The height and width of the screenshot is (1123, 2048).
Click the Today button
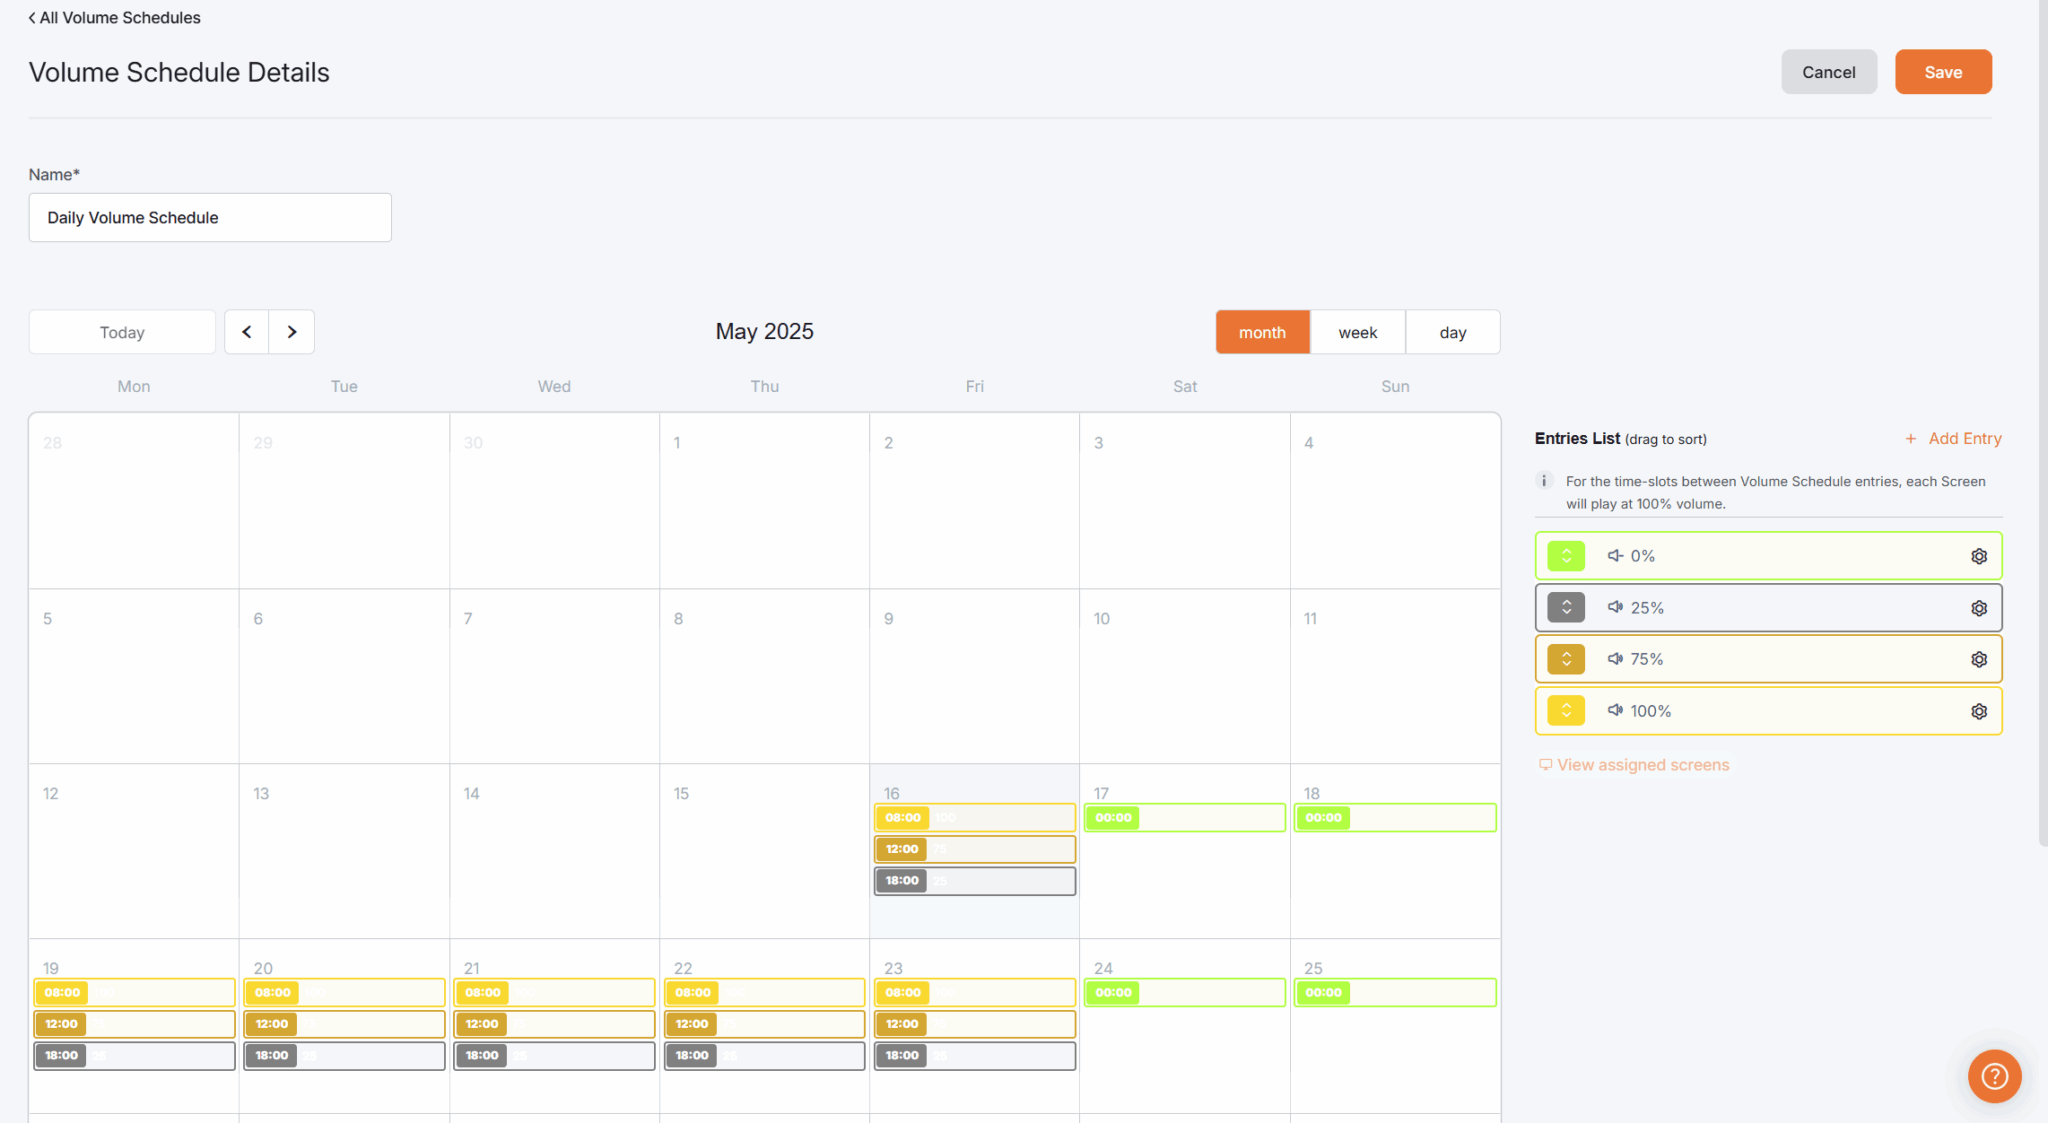pyautogui.click(x=122, y=332)
